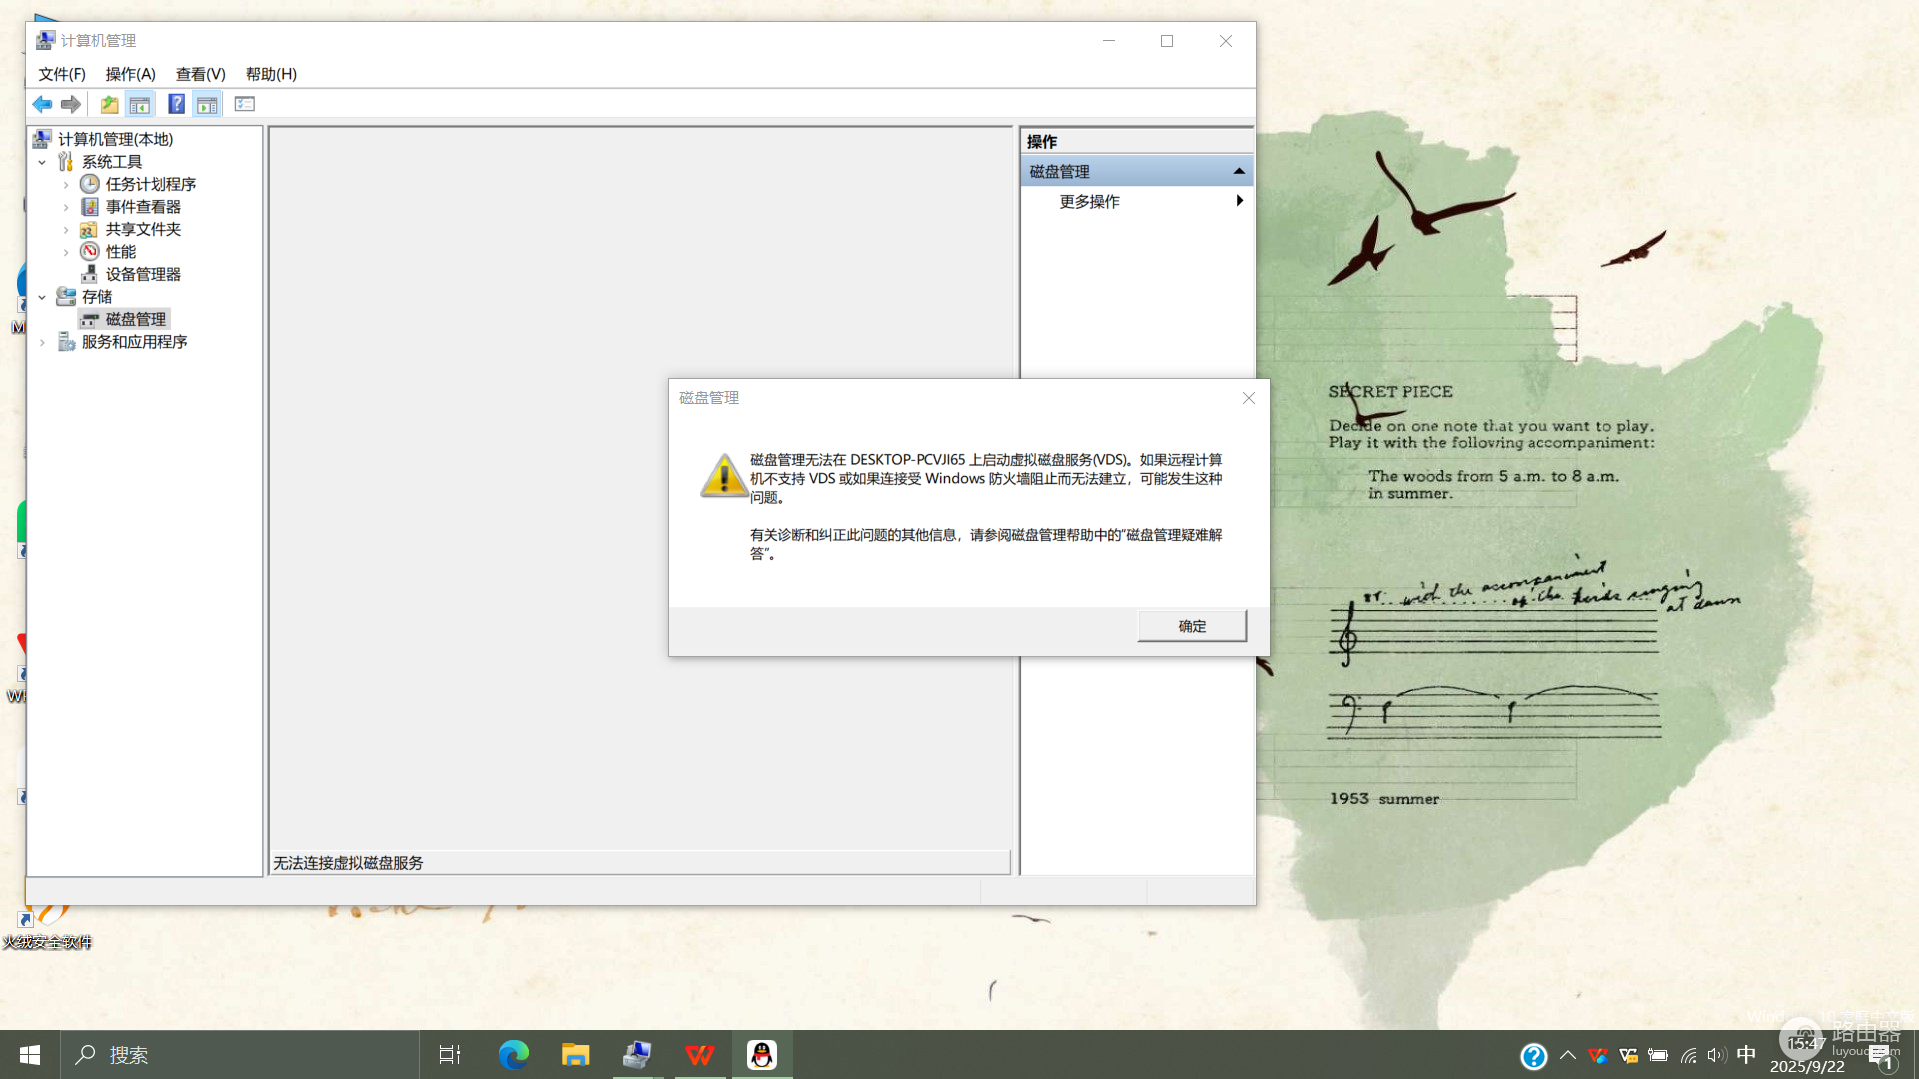This screenshot has width=1919, height=1079.
Task: Open the WPS Office taskbar icon
Action: [700, 1054]
